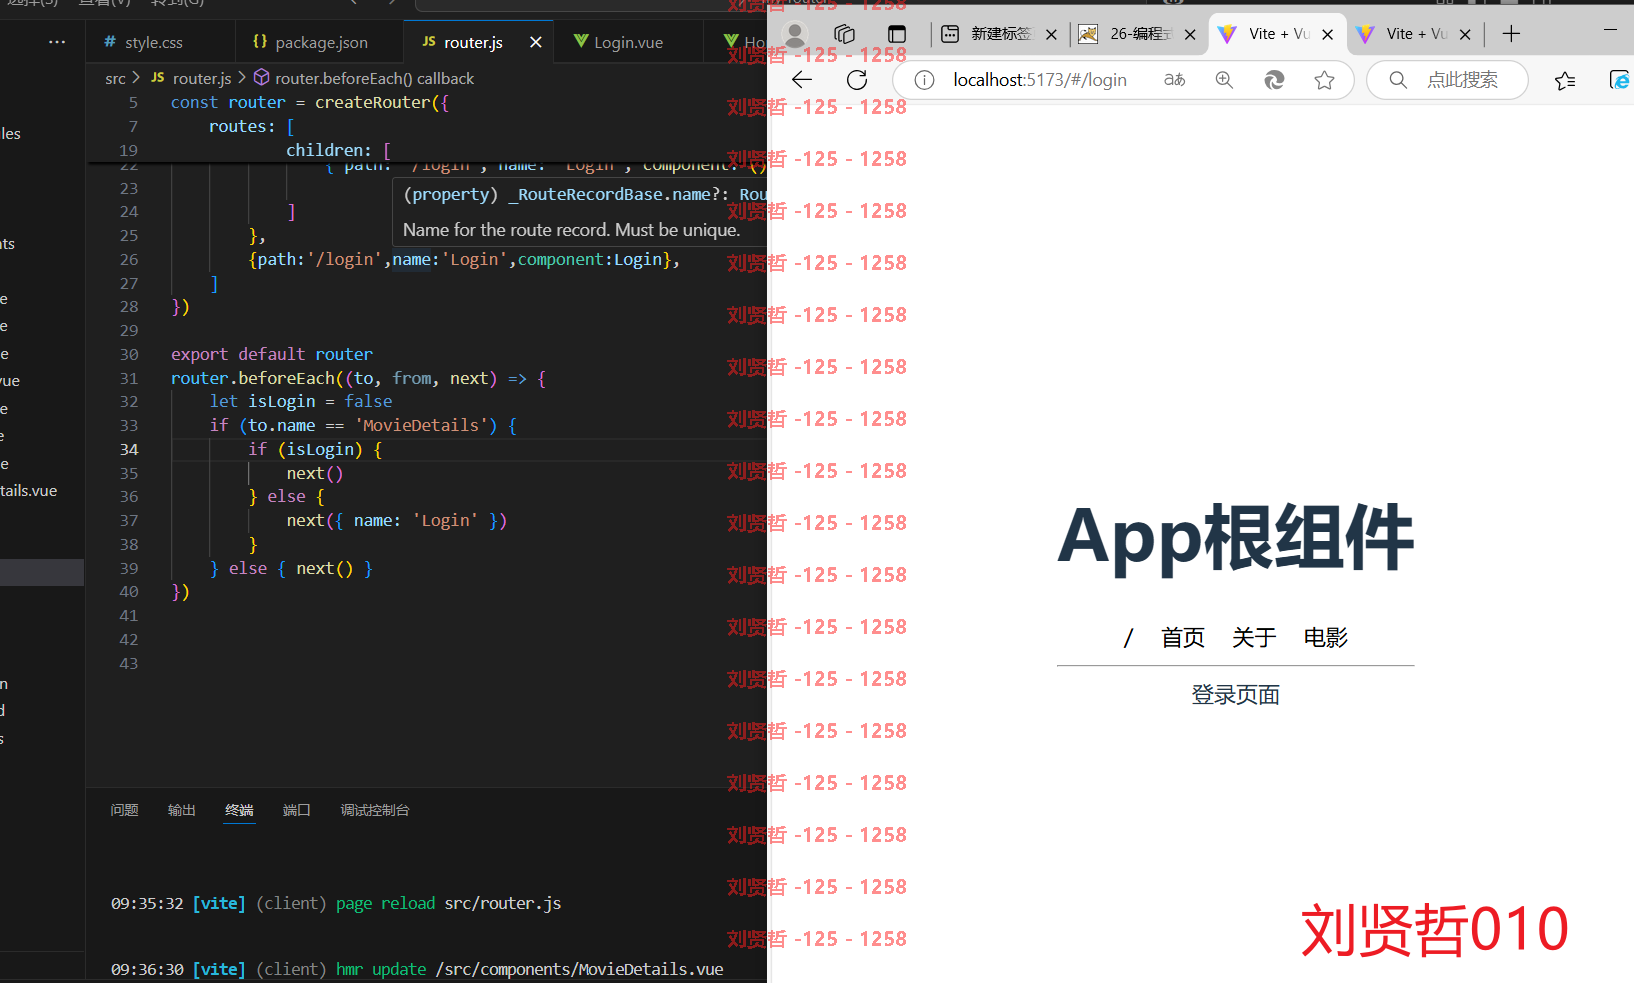
Task: Click terminal line with MovieDetails.vue hmr update
Action: [x=417, y=969]
